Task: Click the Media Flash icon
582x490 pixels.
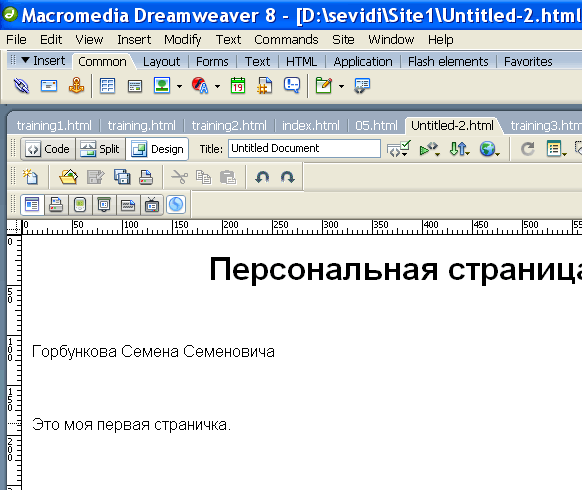Action: click(200, 85)
